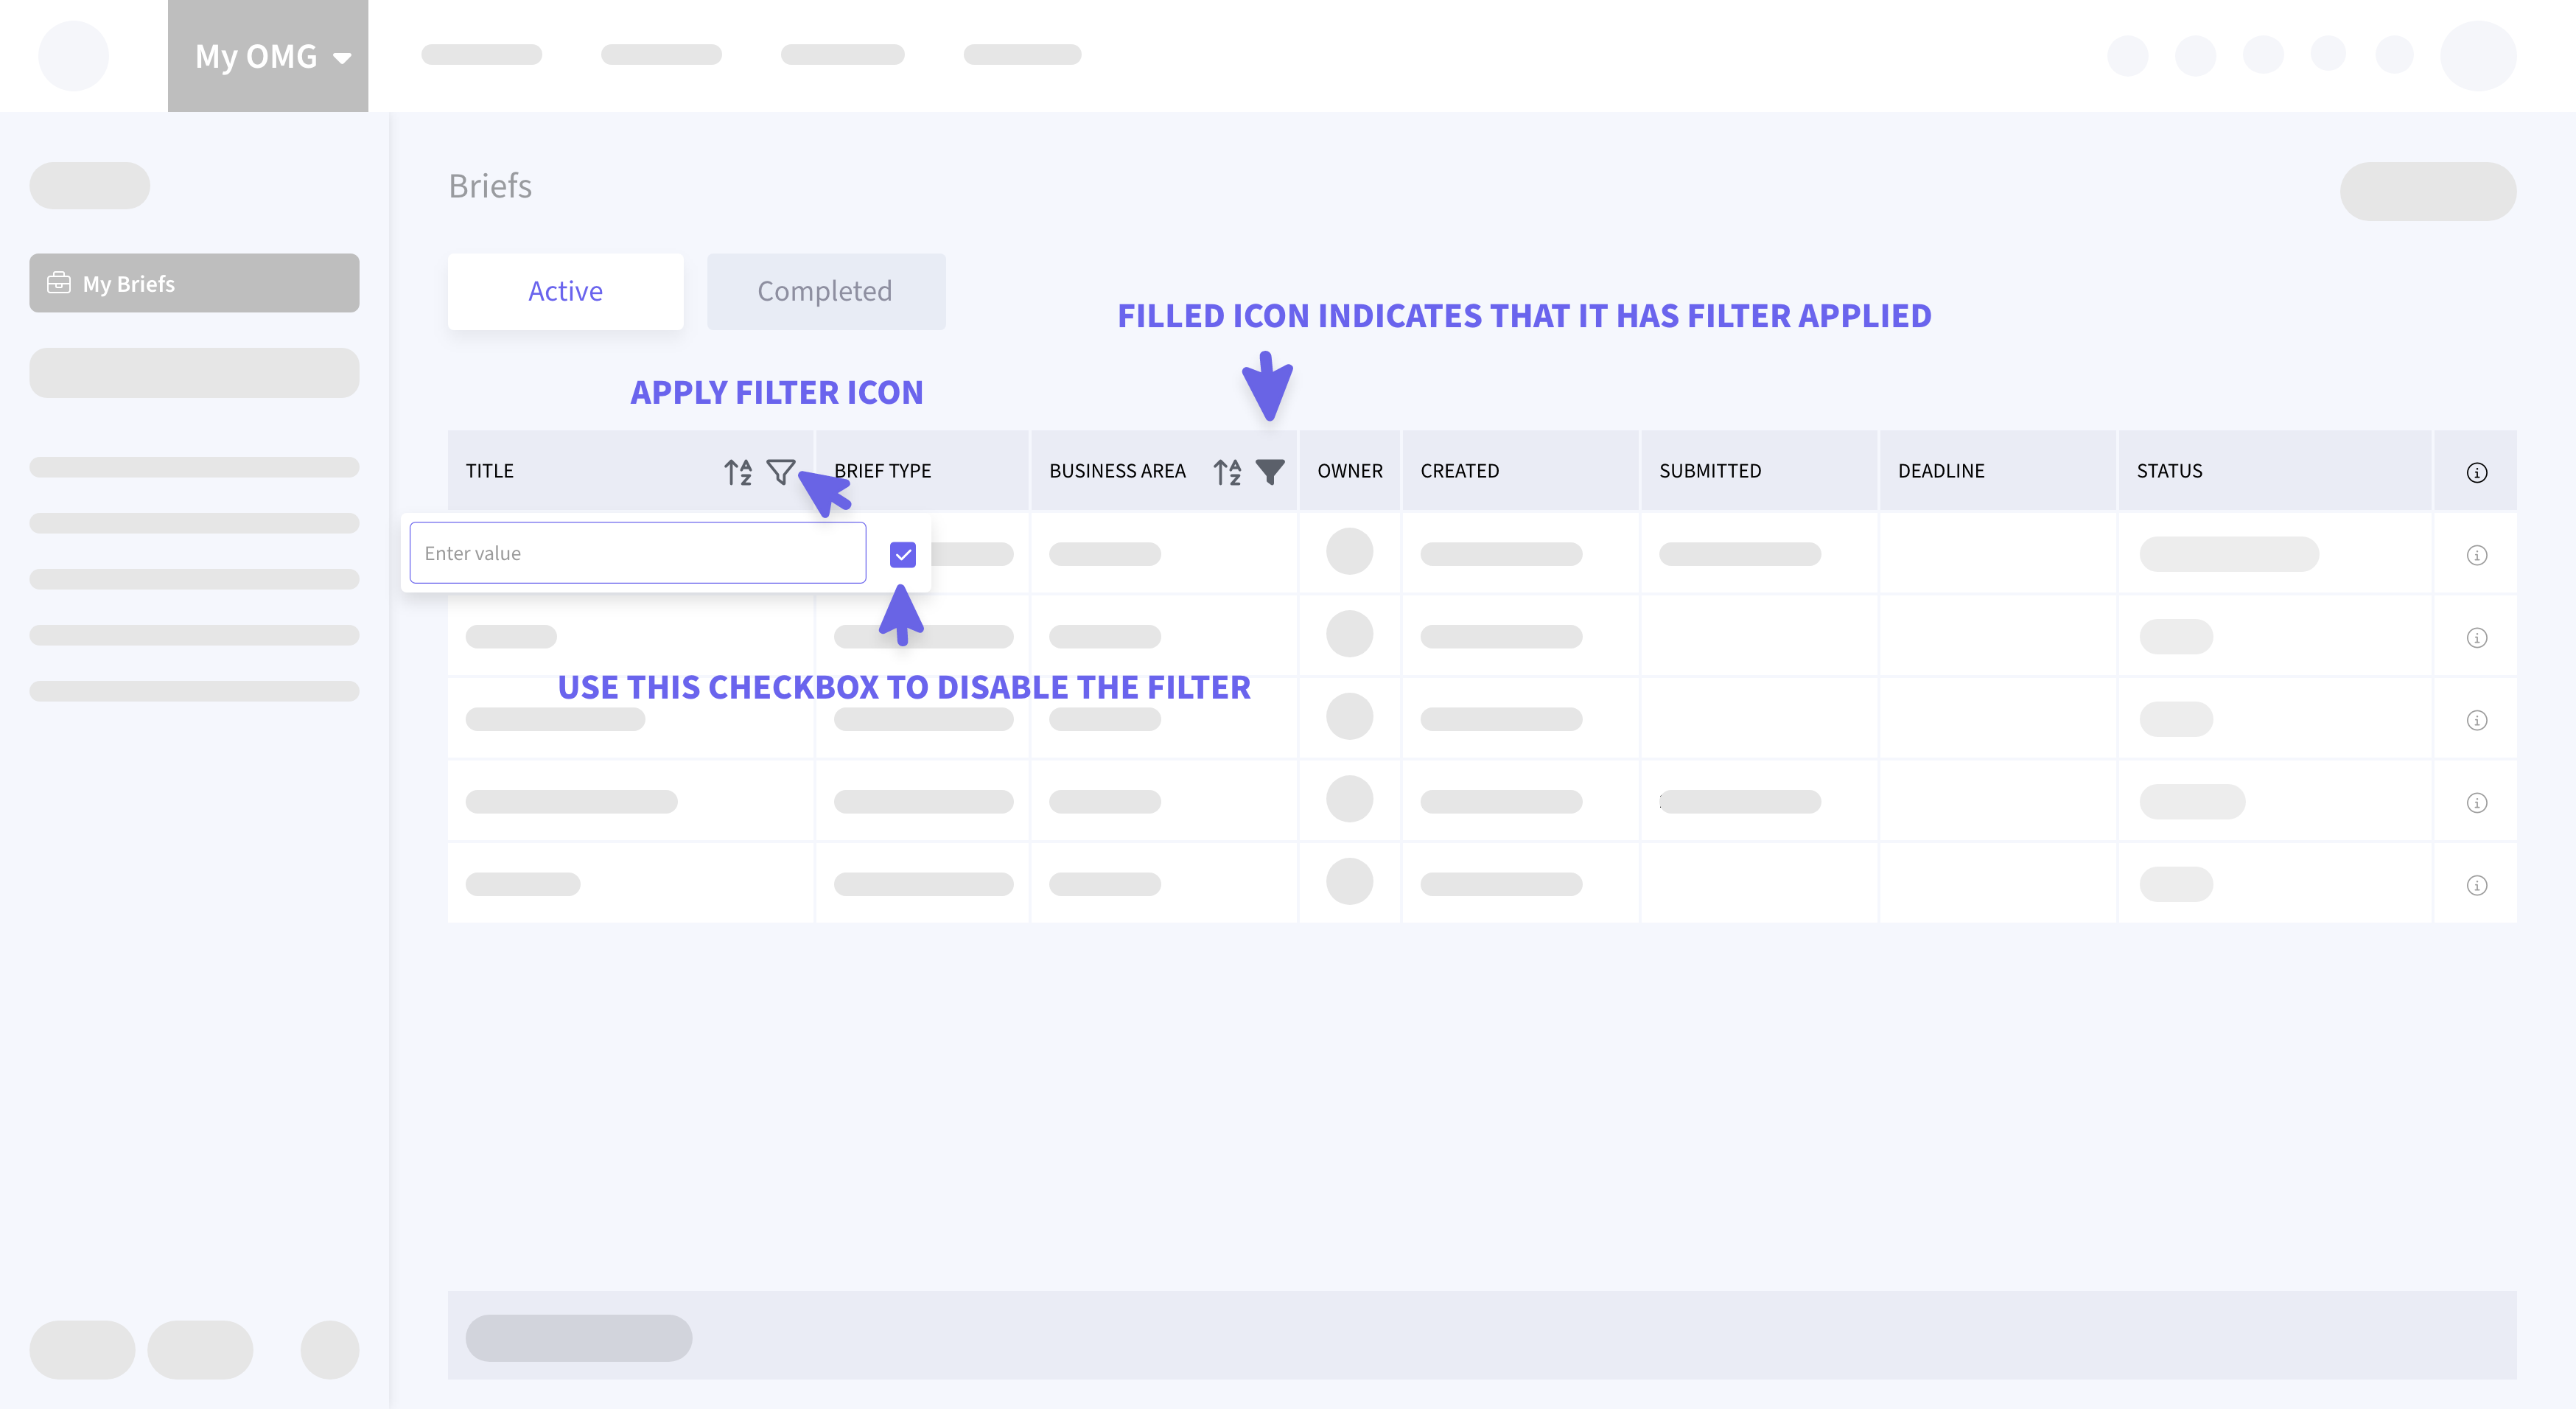Click the Created column header
2576x1409 pixels.
(1459, 471)
